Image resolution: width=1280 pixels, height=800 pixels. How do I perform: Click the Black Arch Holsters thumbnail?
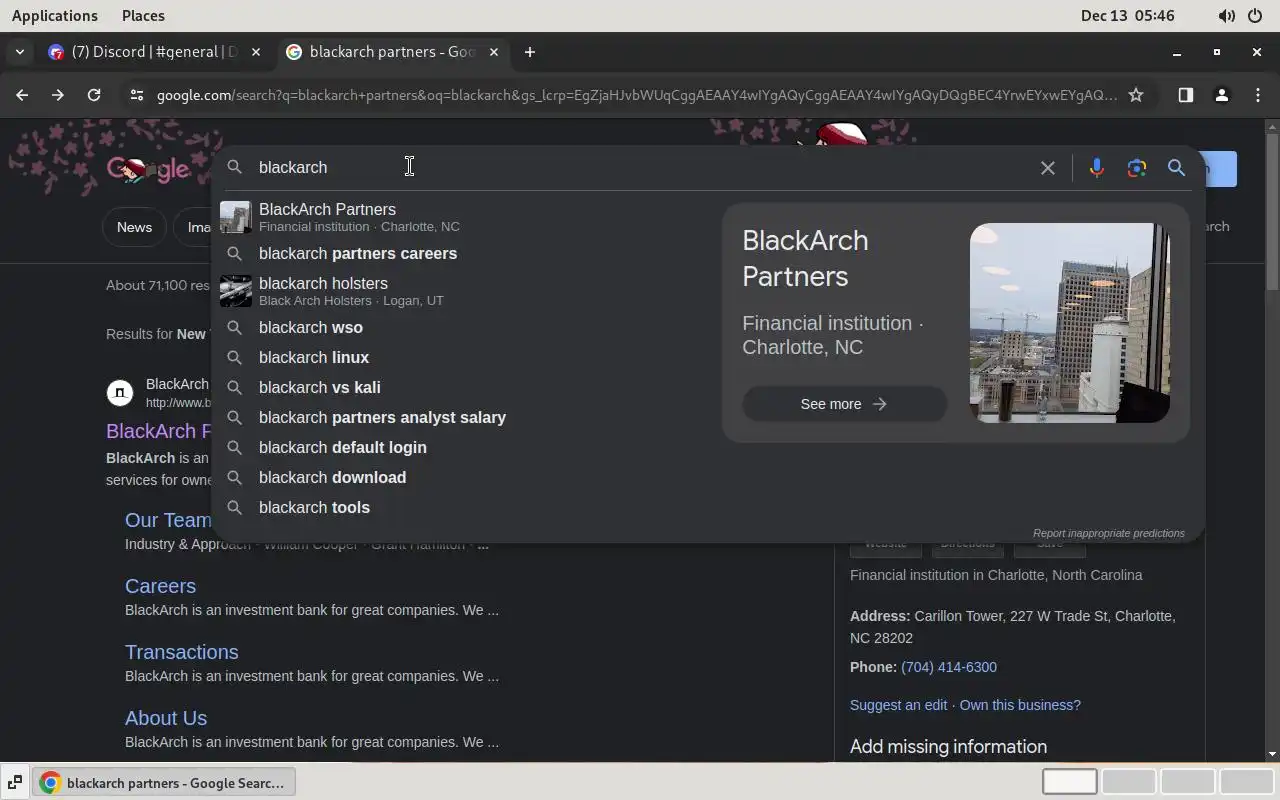236,291
